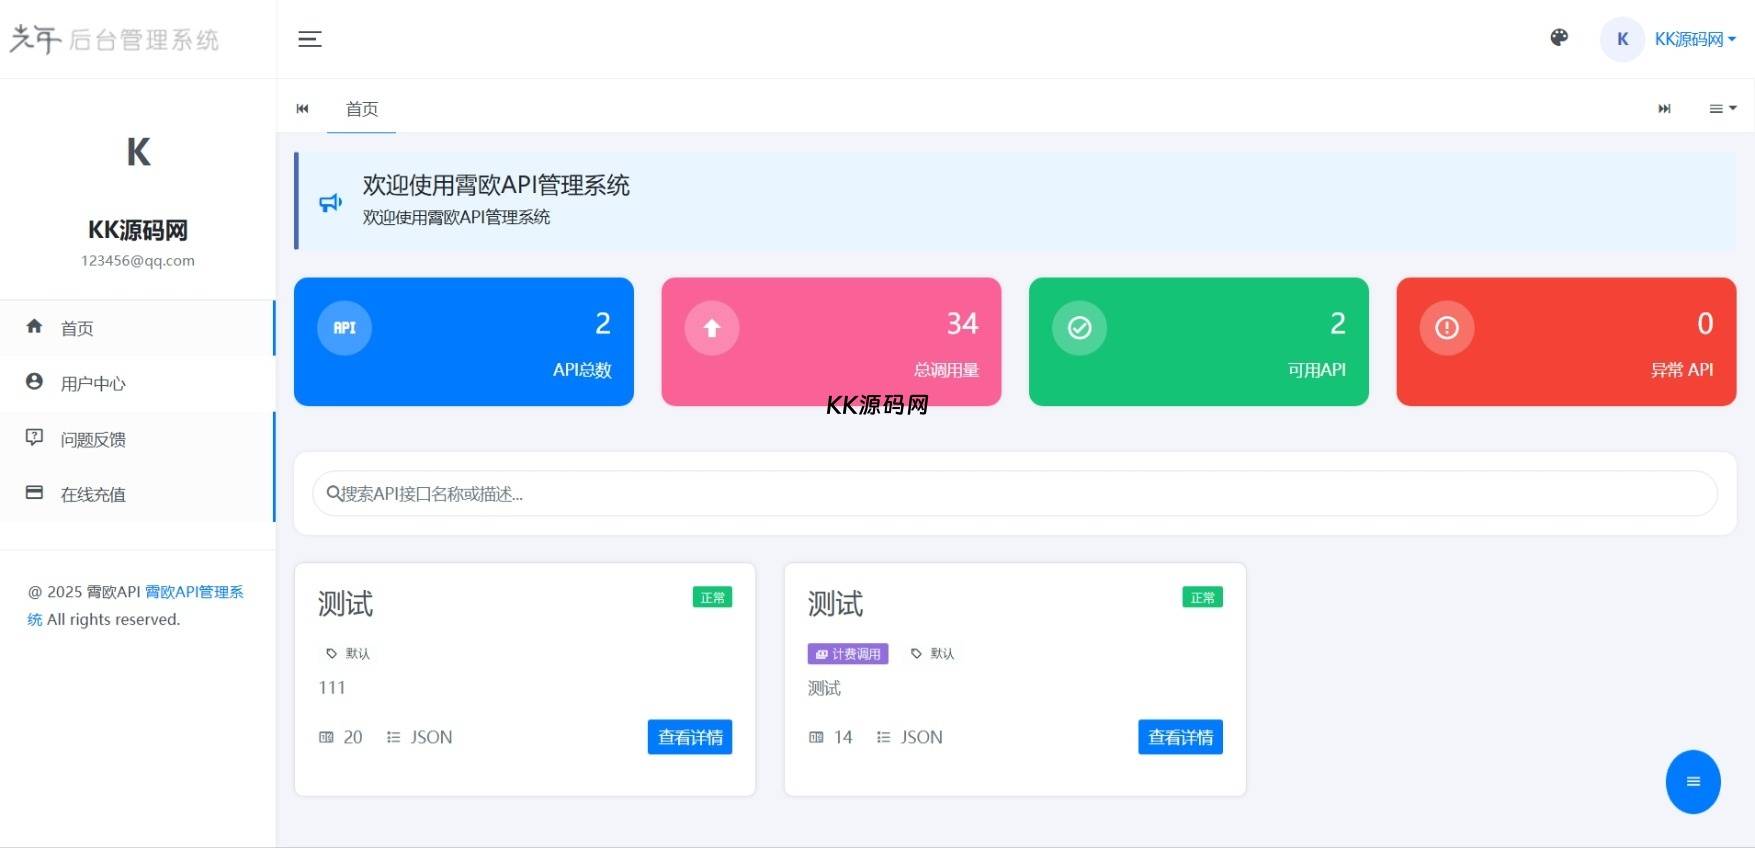The image size is (1755, 848).
Task: Click the K user avatar in header
Action: pos(1622,39)
